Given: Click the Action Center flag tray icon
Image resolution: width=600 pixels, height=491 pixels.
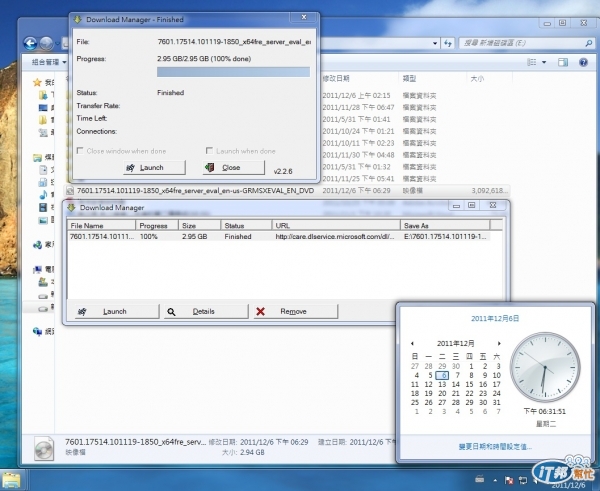Looking at the screenshot, I should (509, 480).
